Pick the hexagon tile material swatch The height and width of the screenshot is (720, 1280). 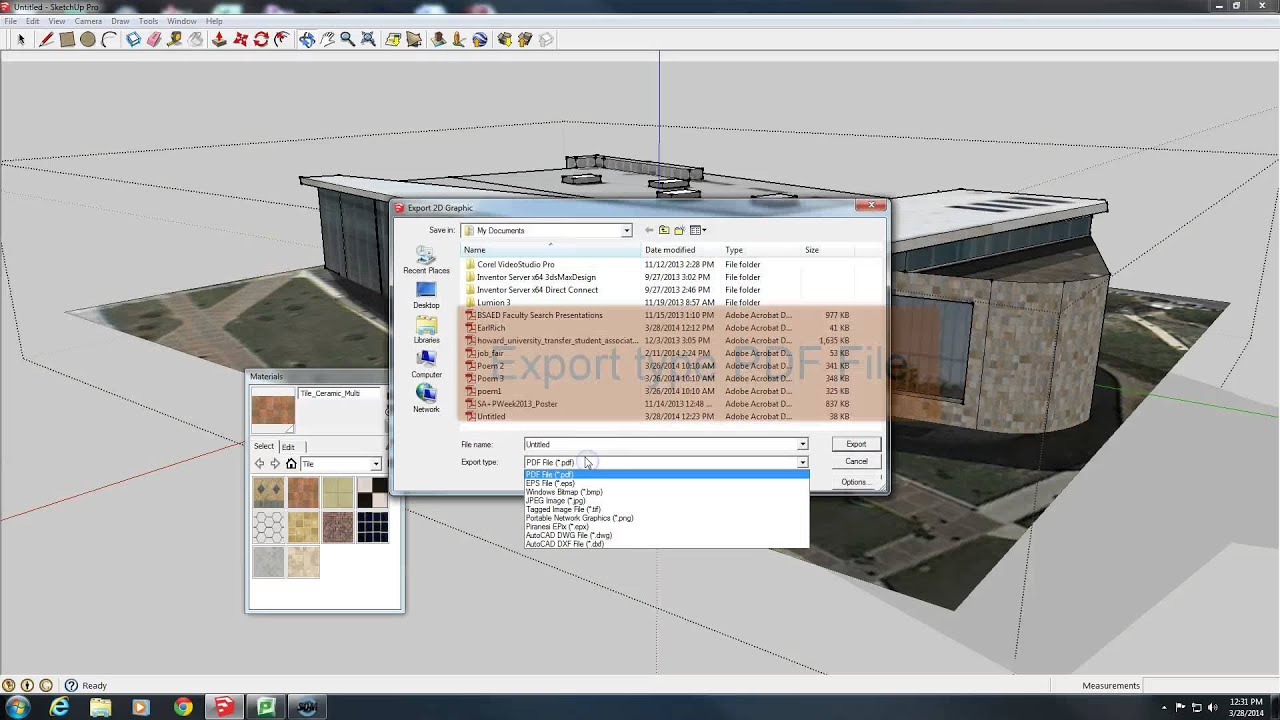click(x=268, y=527)
